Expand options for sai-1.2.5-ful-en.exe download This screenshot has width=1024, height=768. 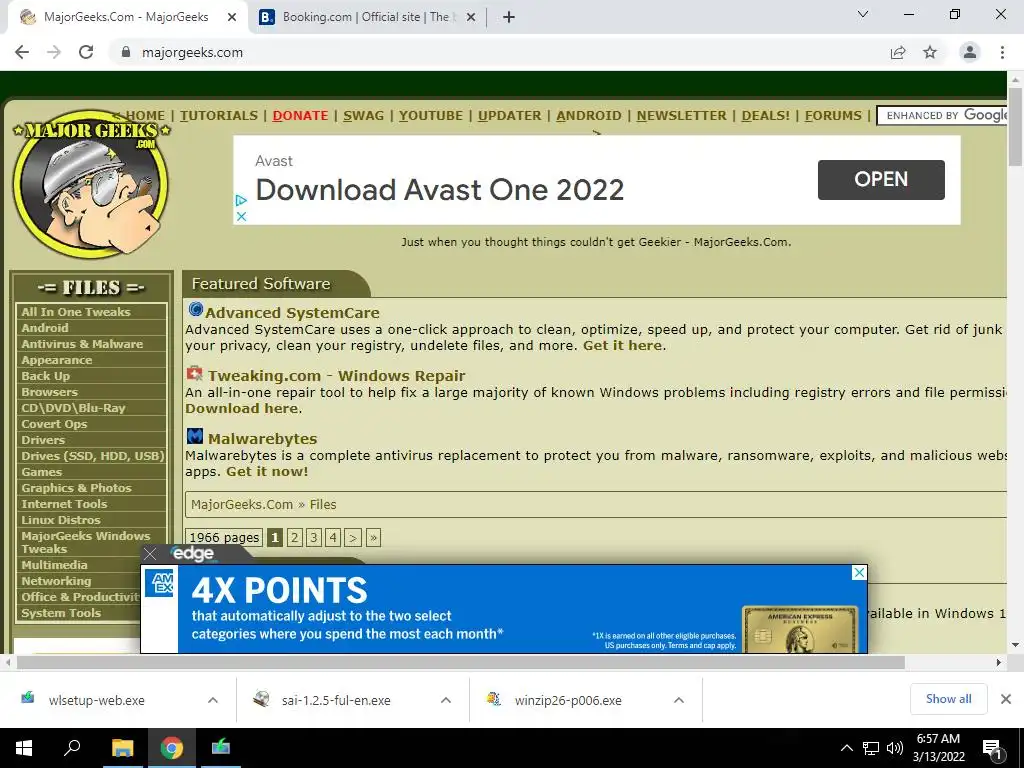click(446, 700)
